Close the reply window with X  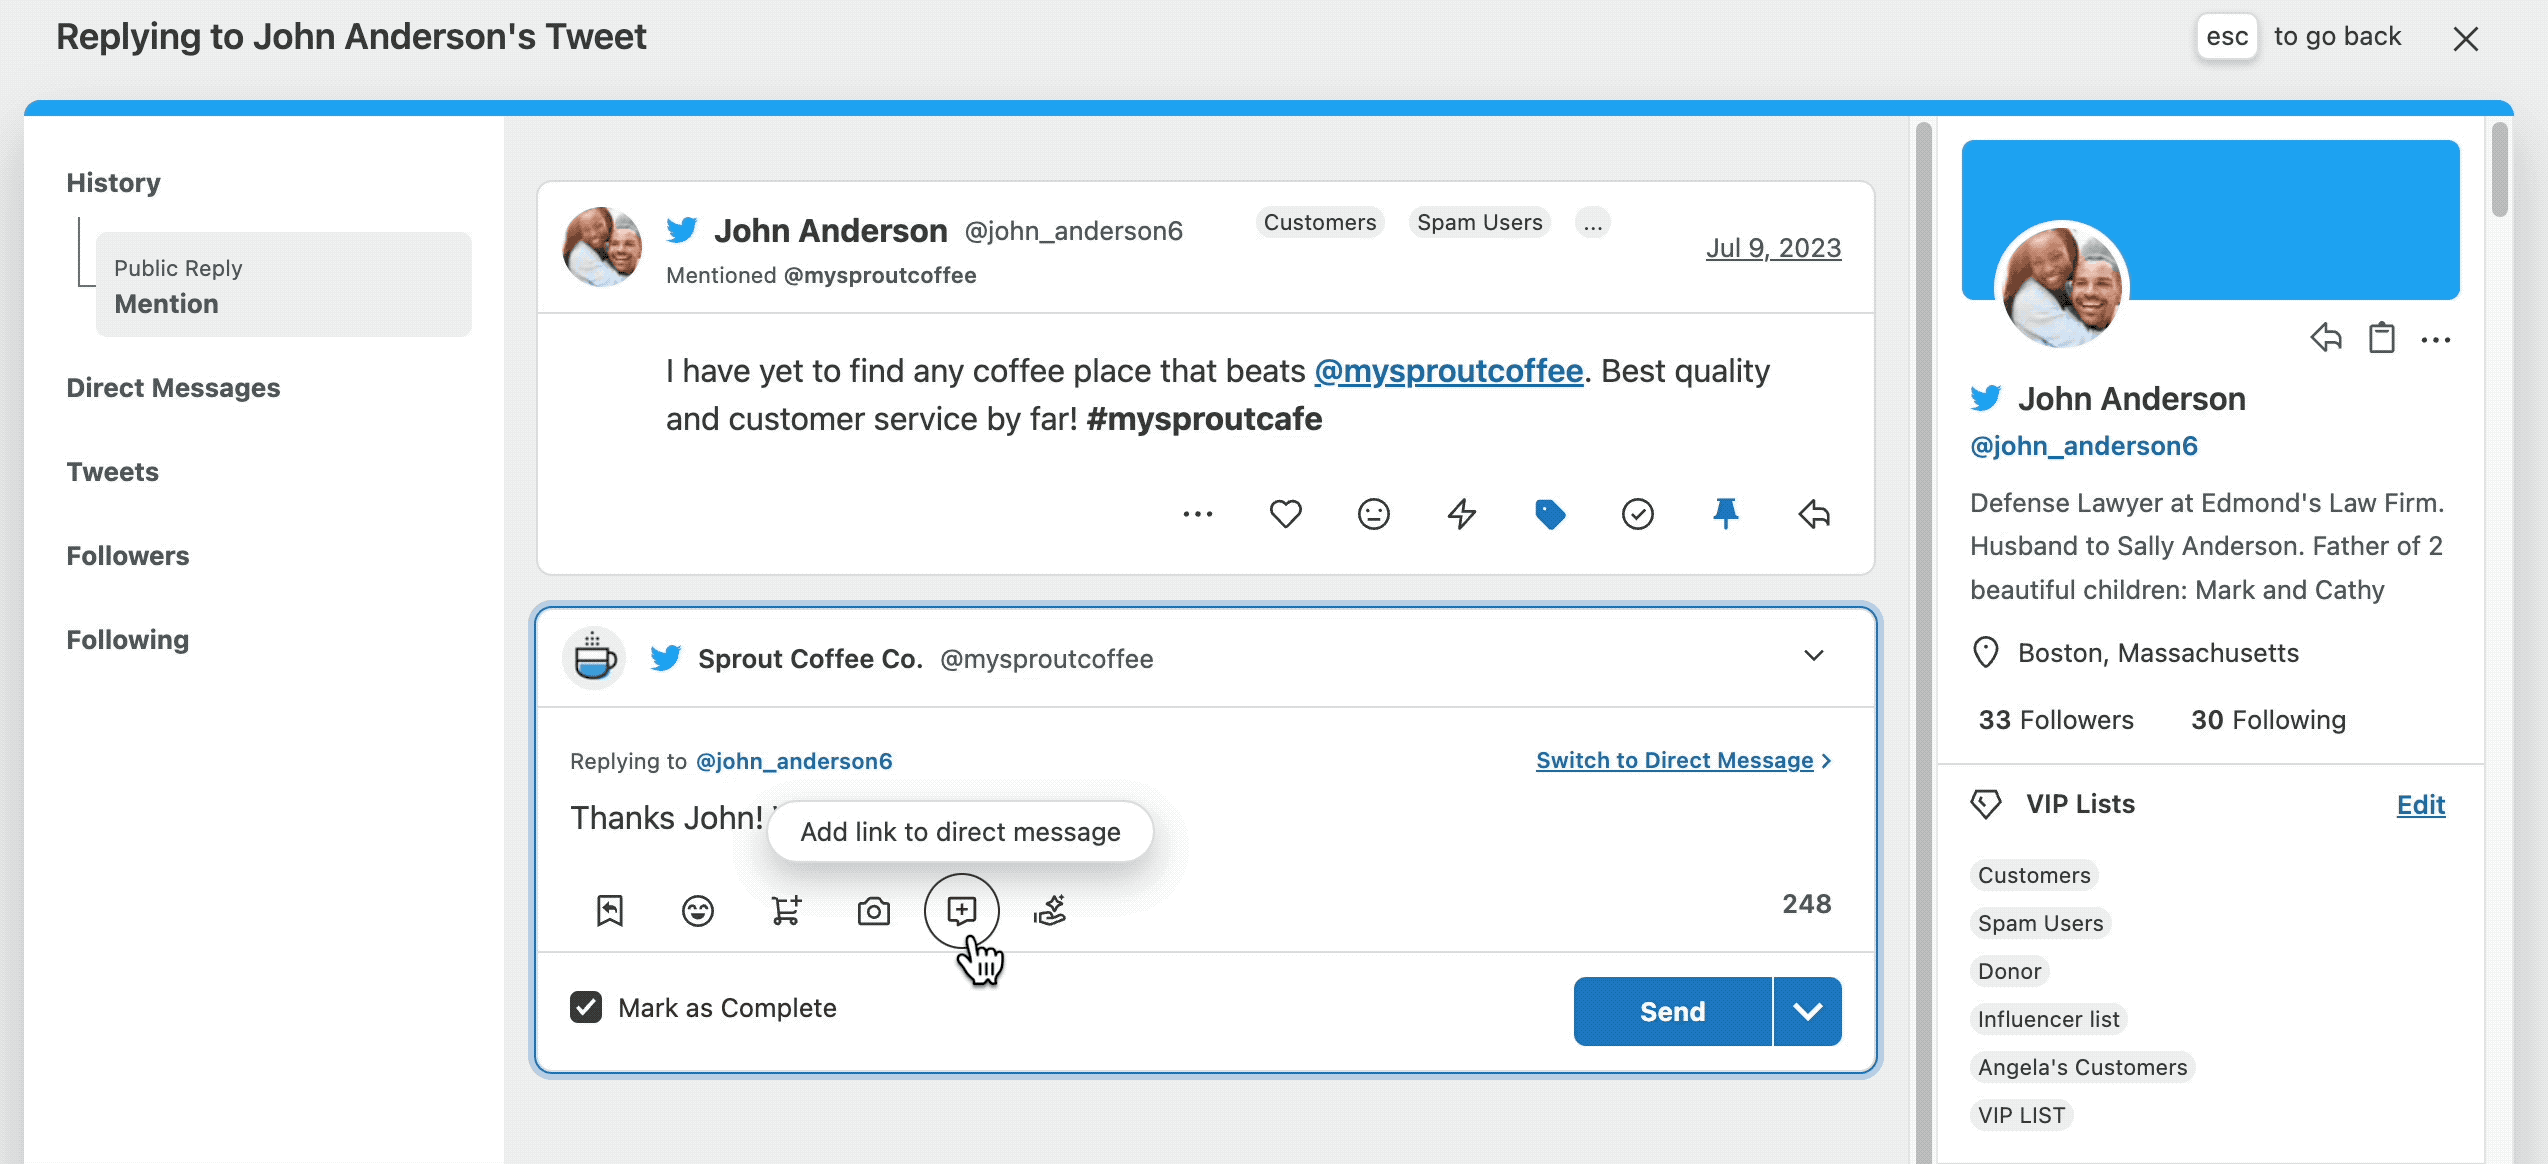pyautogui.click(x=2466, y=39)
